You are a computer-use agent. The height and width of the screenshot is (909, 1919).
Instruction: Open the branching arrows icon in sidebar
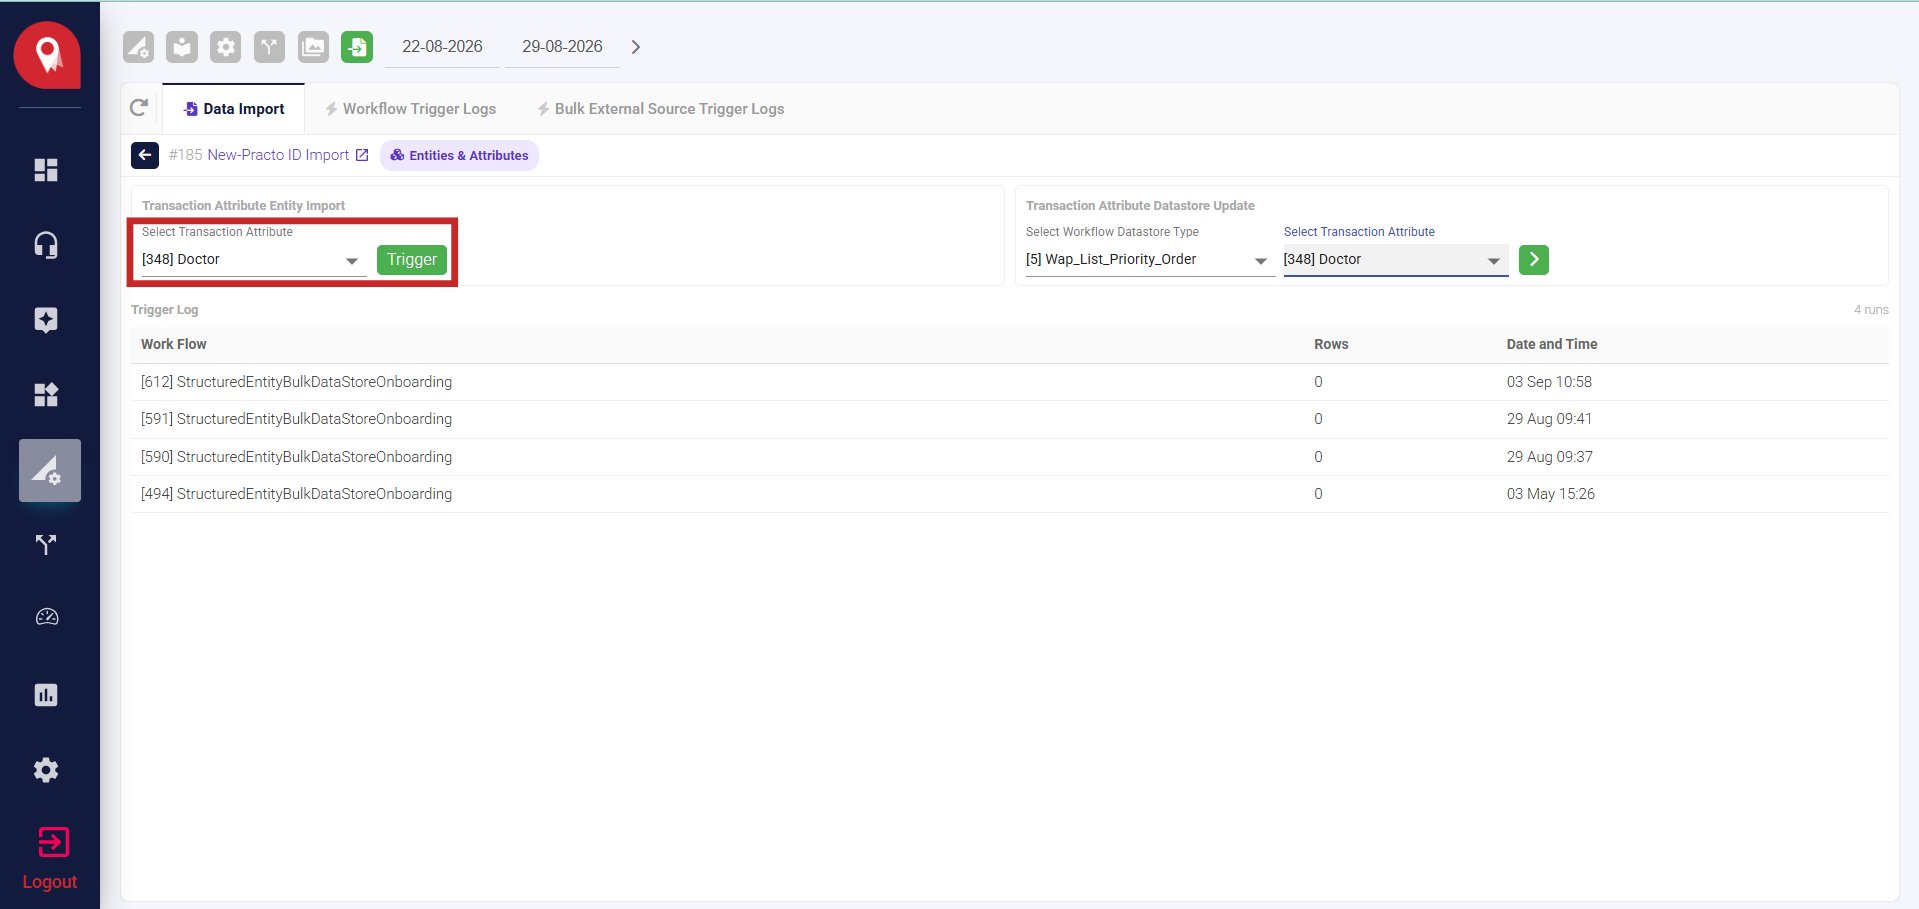pos(46,545)
